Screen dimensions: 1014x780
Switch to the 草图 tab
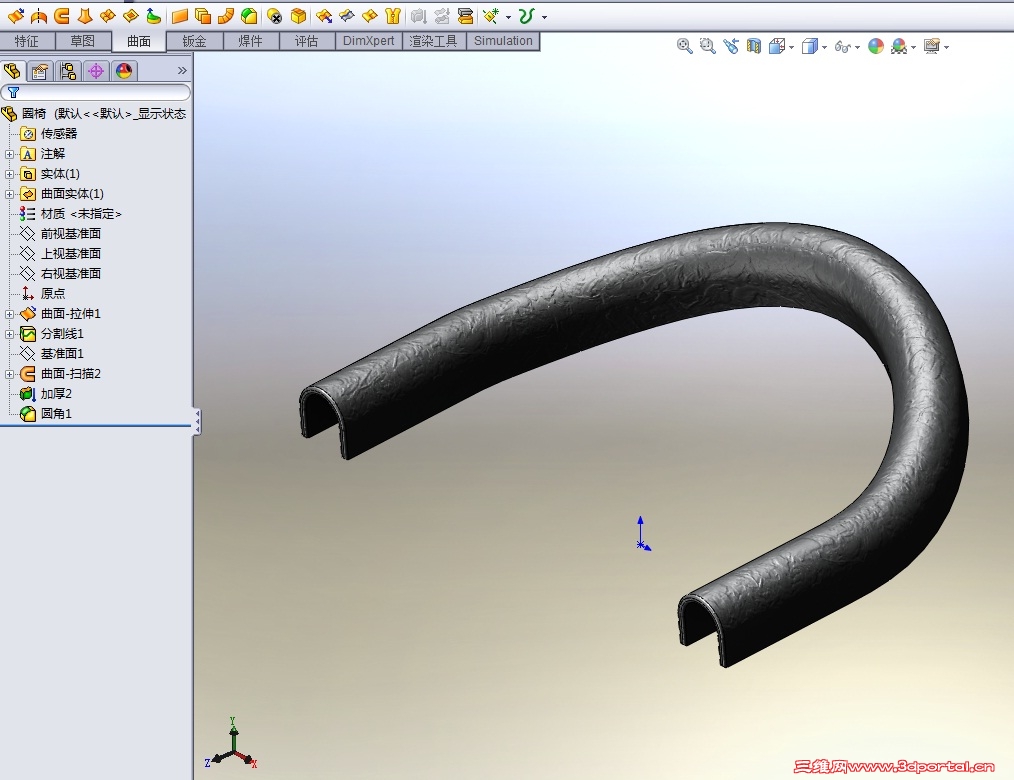(82, 41)
